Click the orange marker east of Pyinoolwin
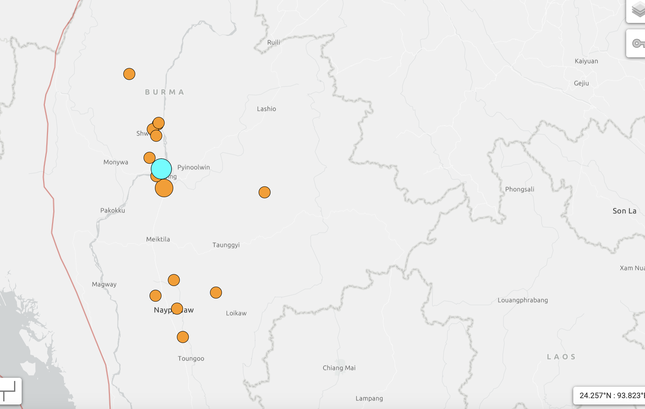The image size is (645, 409). click(x=264, y=192)
